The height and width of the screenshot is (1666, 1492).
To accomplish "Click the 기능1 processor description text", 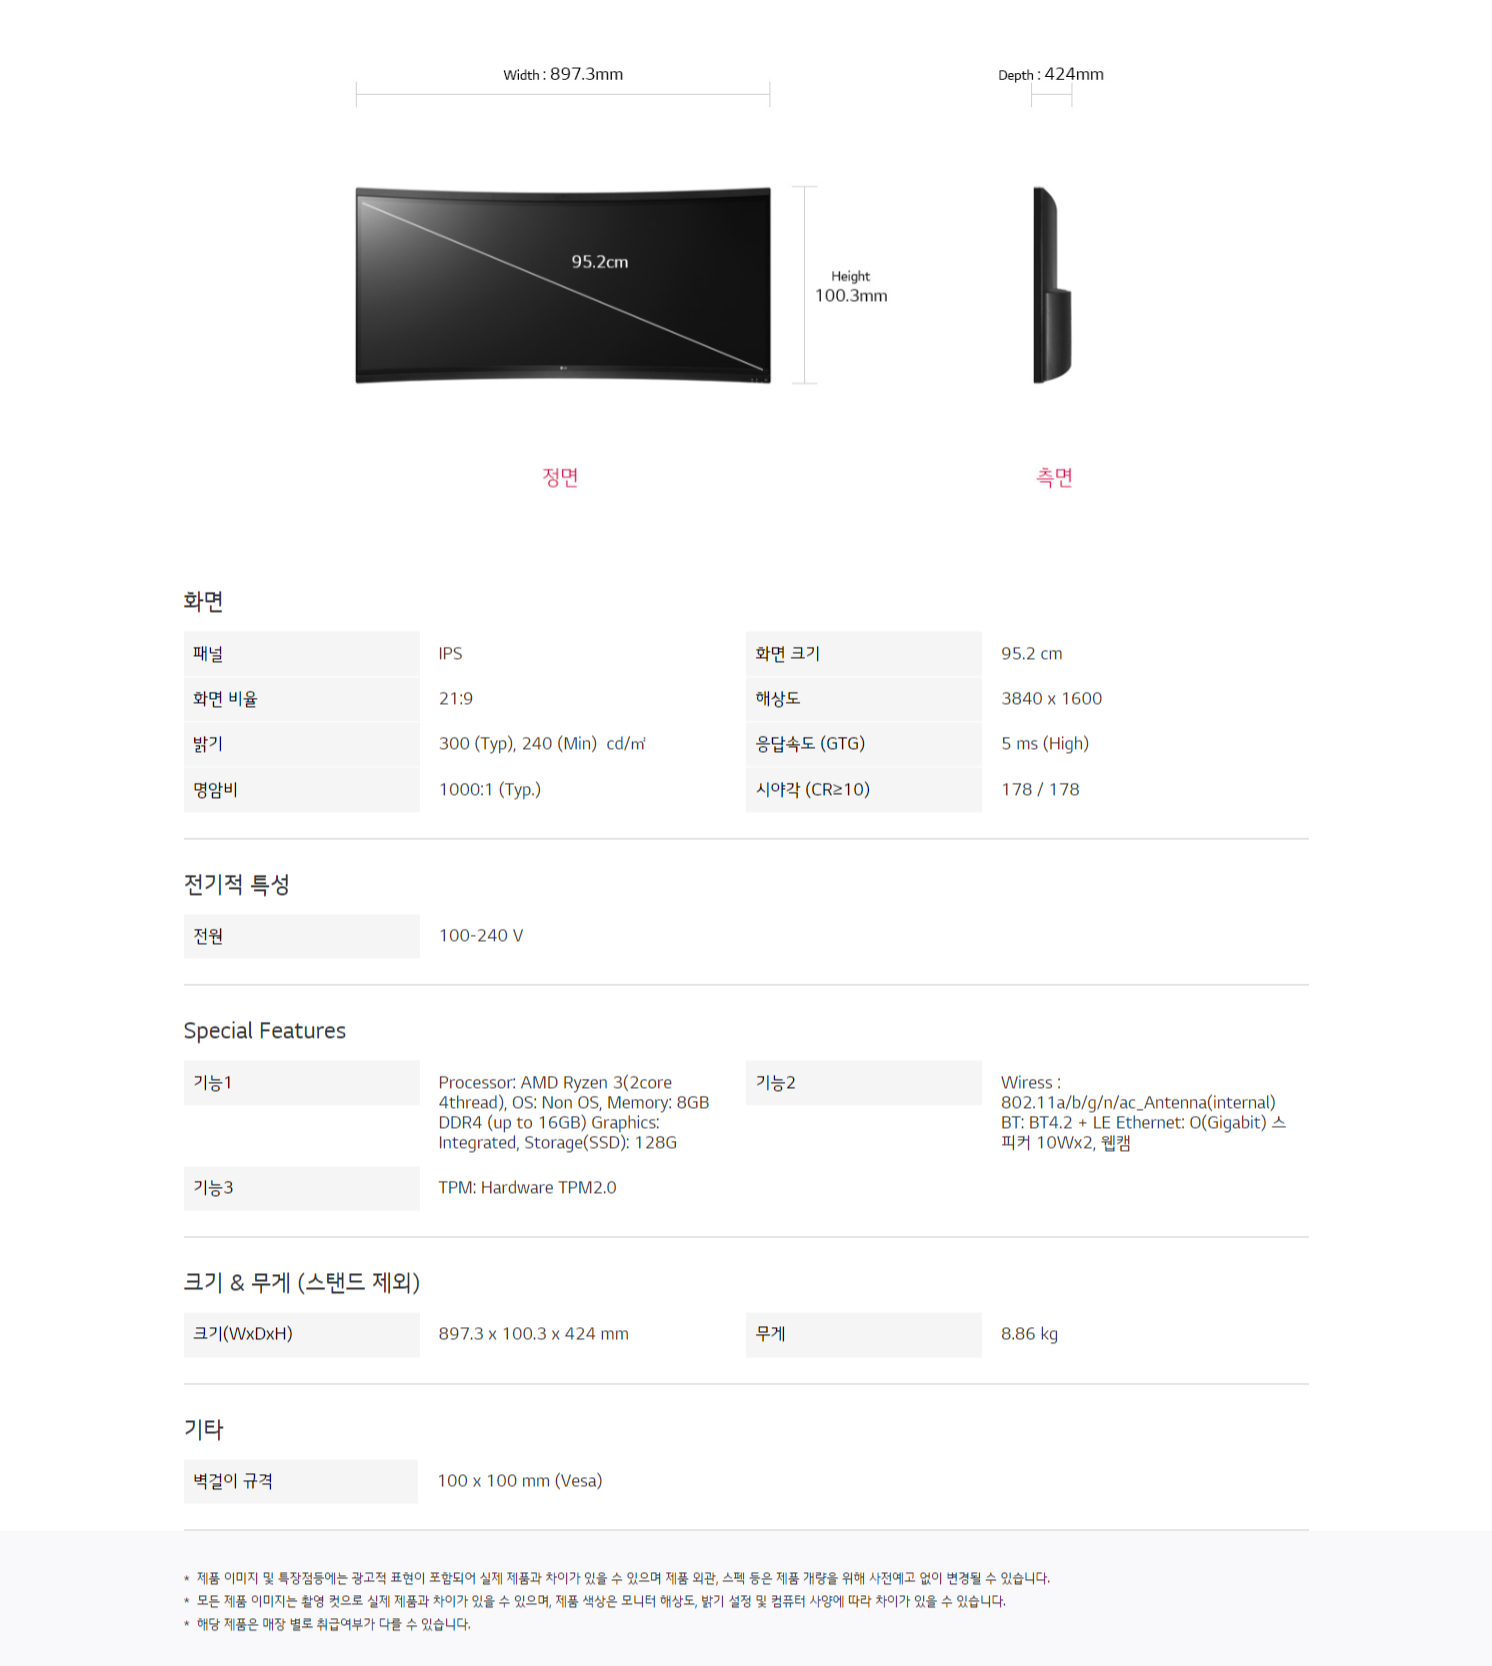I will click(574, 1112).
